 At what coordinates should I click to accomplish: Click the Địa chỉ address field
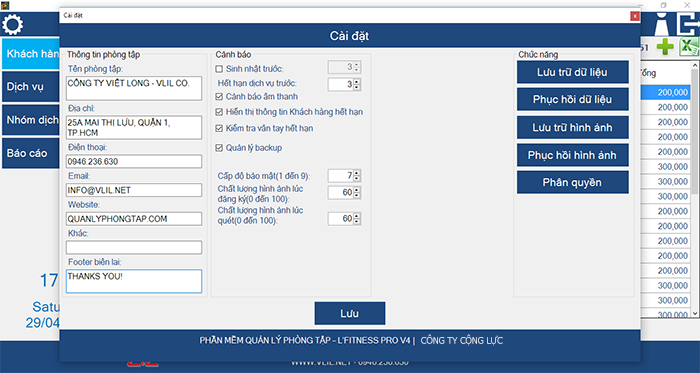pyautogui.click(x=134, y=128)
